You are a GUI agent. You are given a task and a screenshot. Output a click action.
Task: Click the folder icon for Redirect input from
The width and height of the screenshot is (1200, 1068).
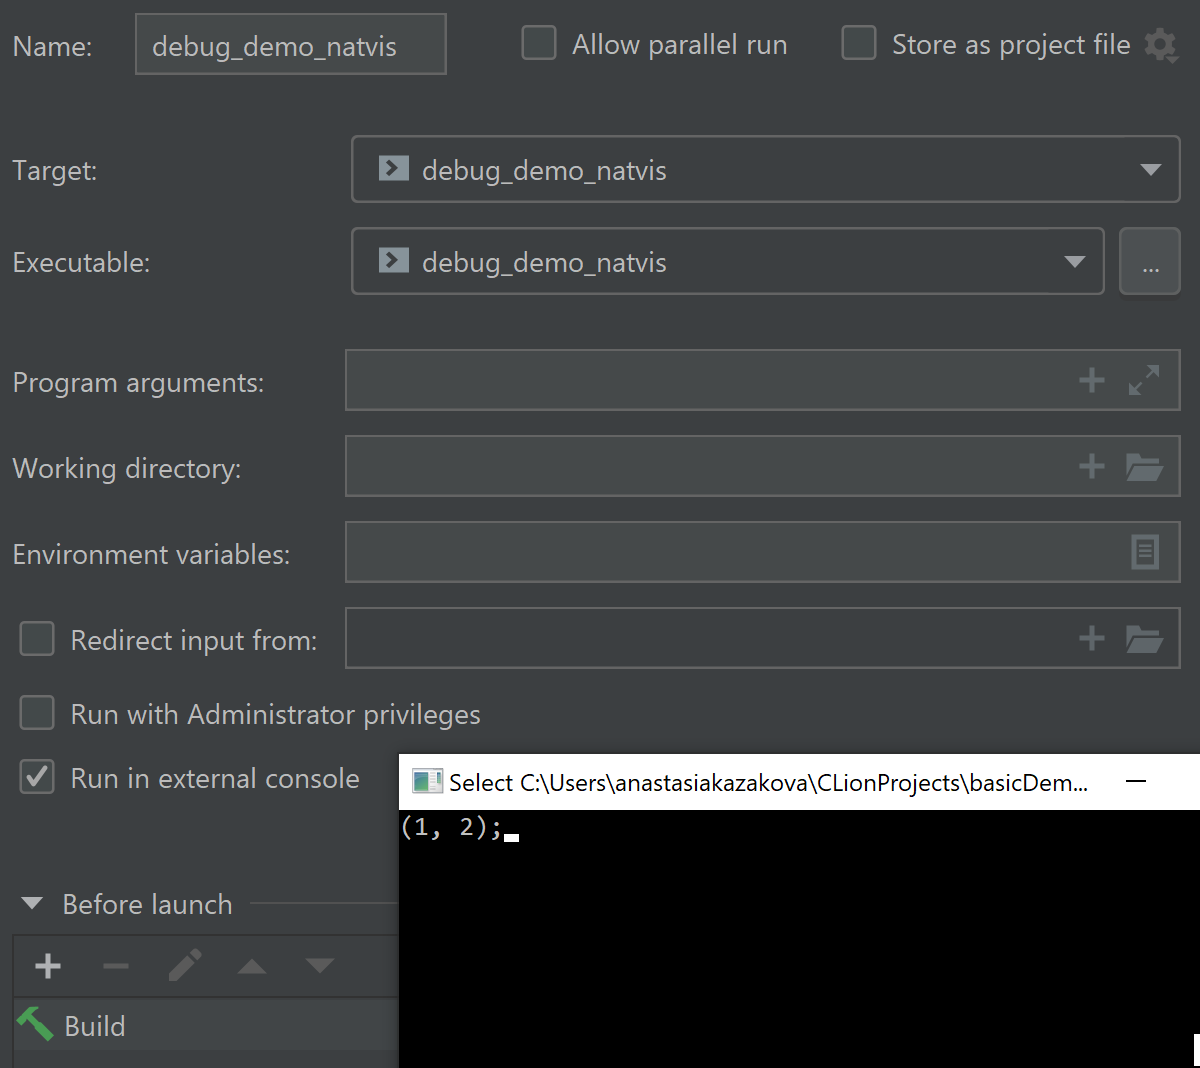coord(1144,638)
